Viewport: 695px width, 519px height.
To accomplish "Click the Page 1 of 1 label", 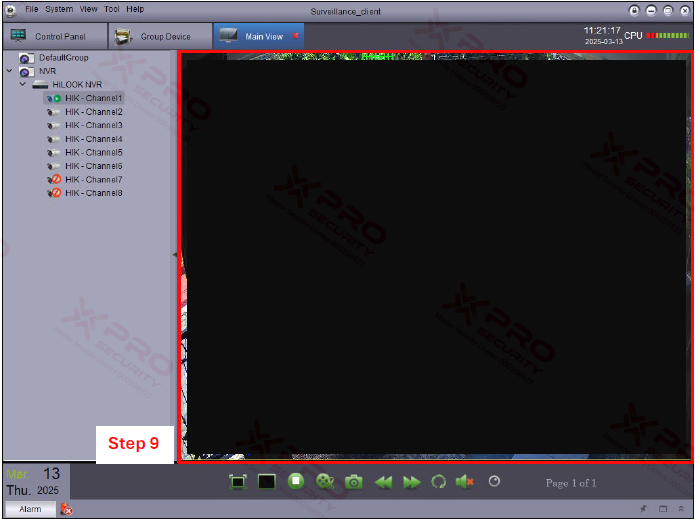I will pyautogui.click(x=571, y=483).
